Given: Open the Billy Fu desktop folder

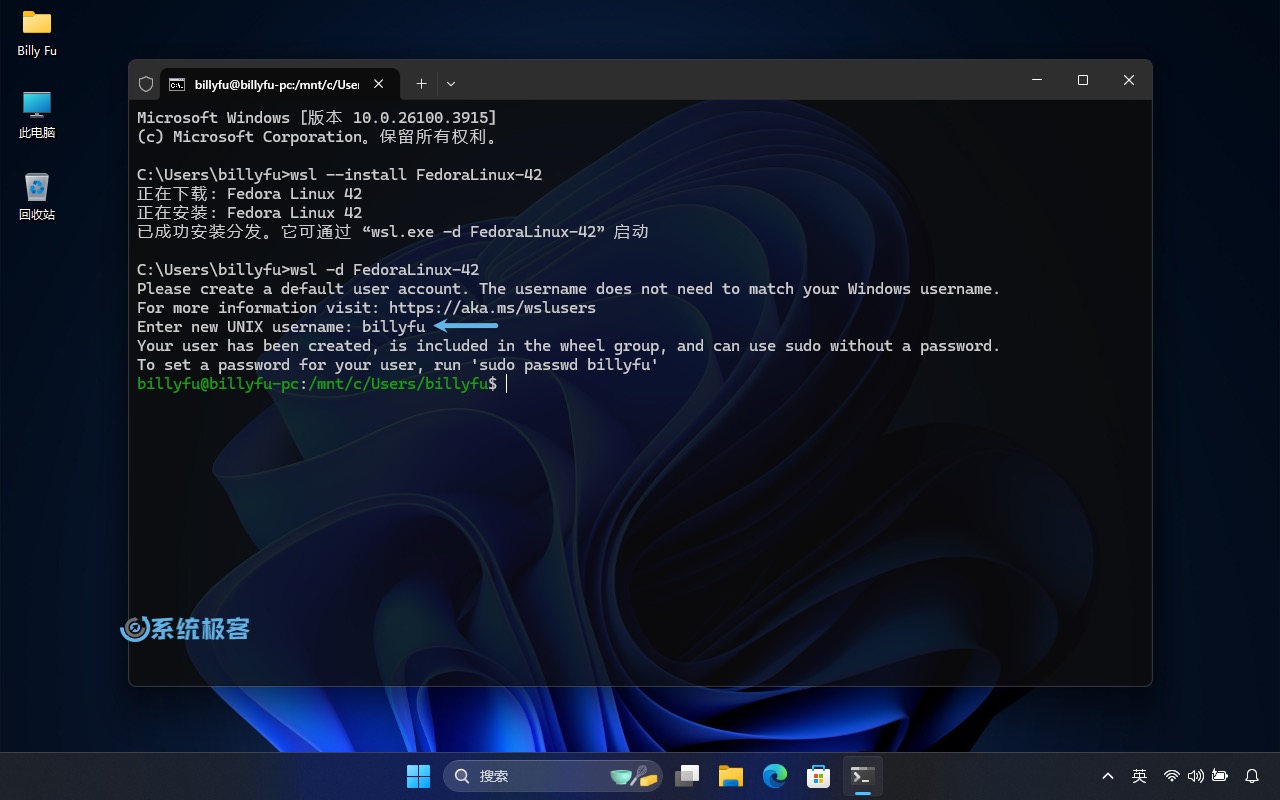Looking at the screenshot, I should 37,32.
